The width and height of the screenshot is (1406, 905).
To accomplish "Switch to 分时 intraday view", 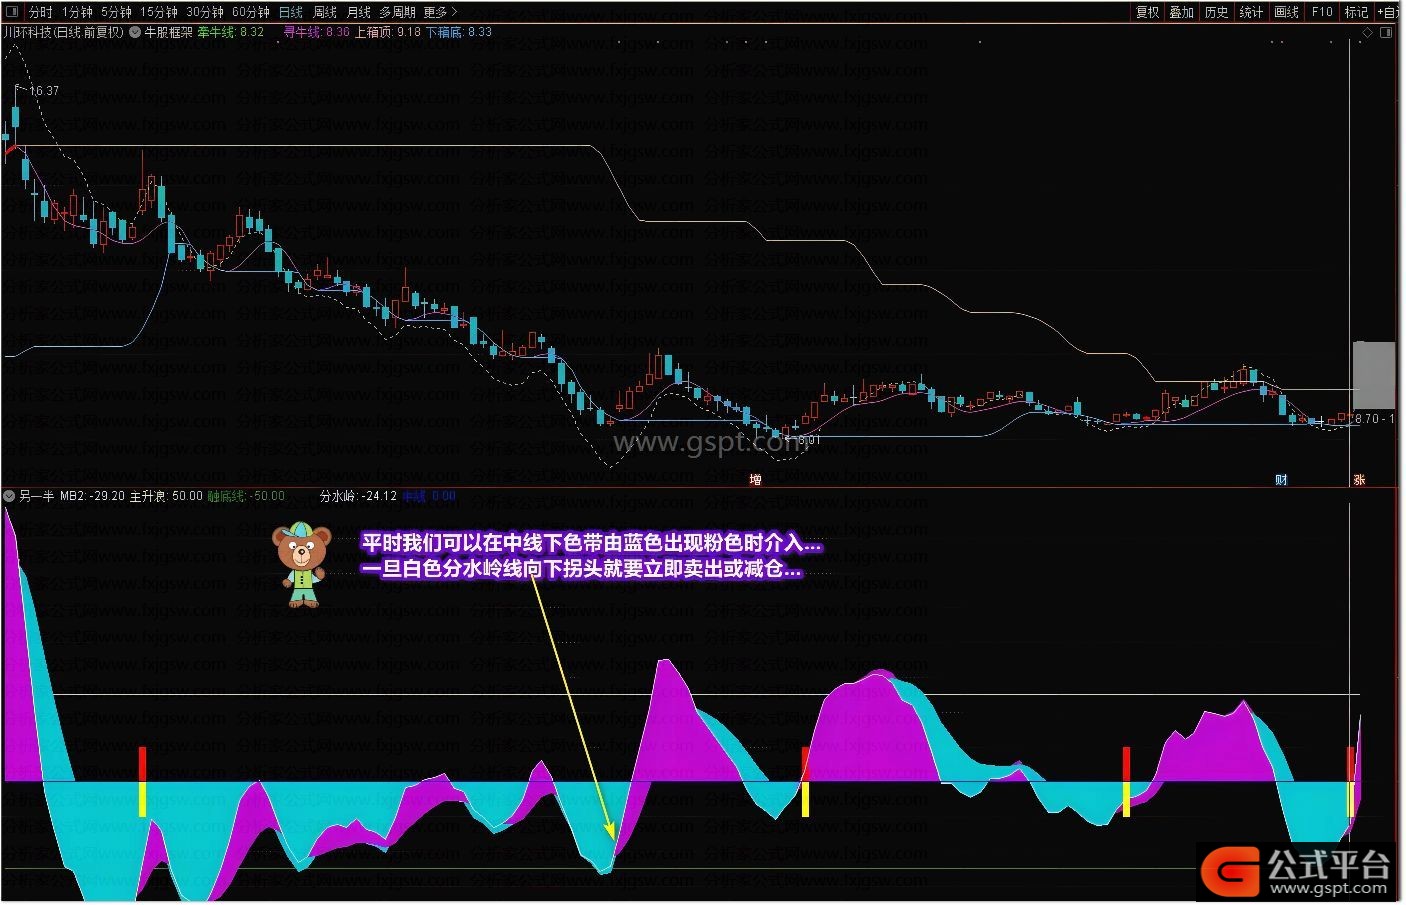I will pos(40,12).
